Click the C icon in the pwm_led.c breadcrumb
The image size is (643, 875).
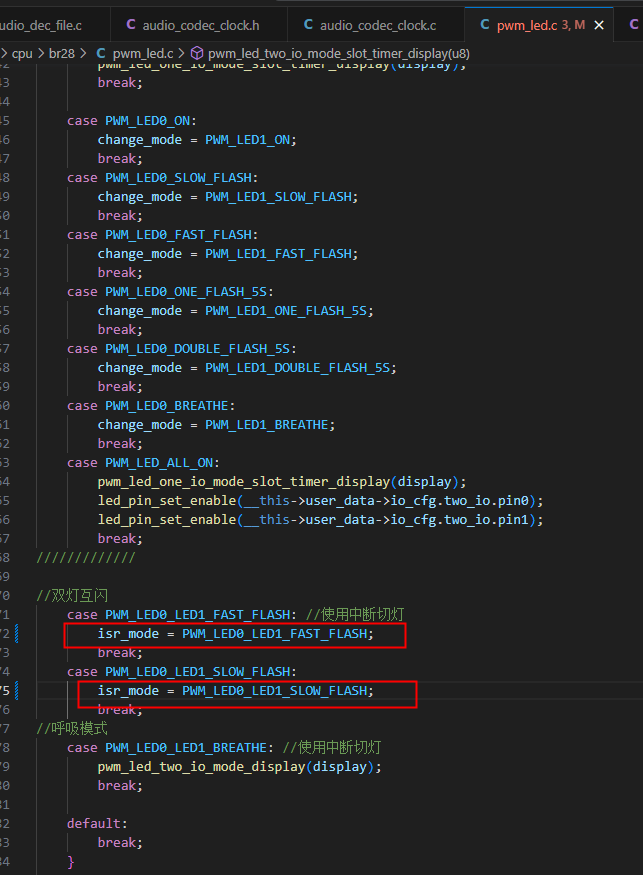point(101,54)
